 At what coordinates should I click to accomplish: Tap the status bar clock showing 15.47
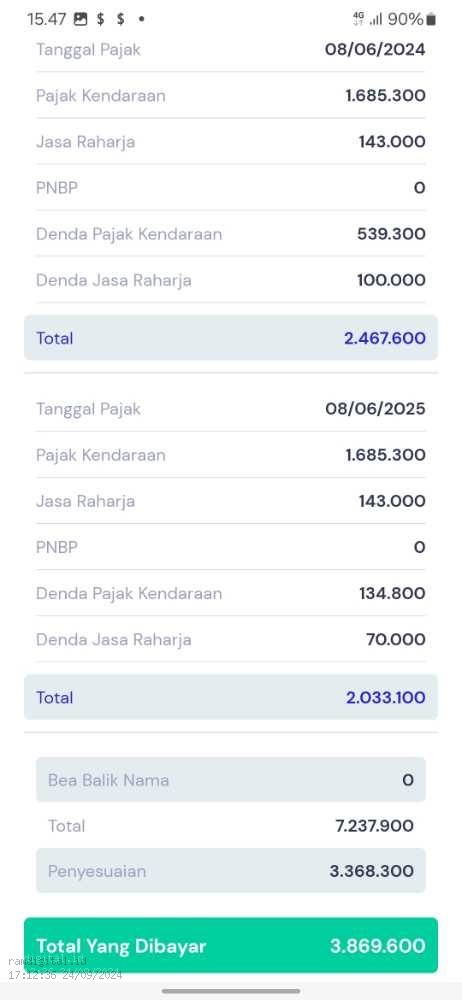click(47, 19)
